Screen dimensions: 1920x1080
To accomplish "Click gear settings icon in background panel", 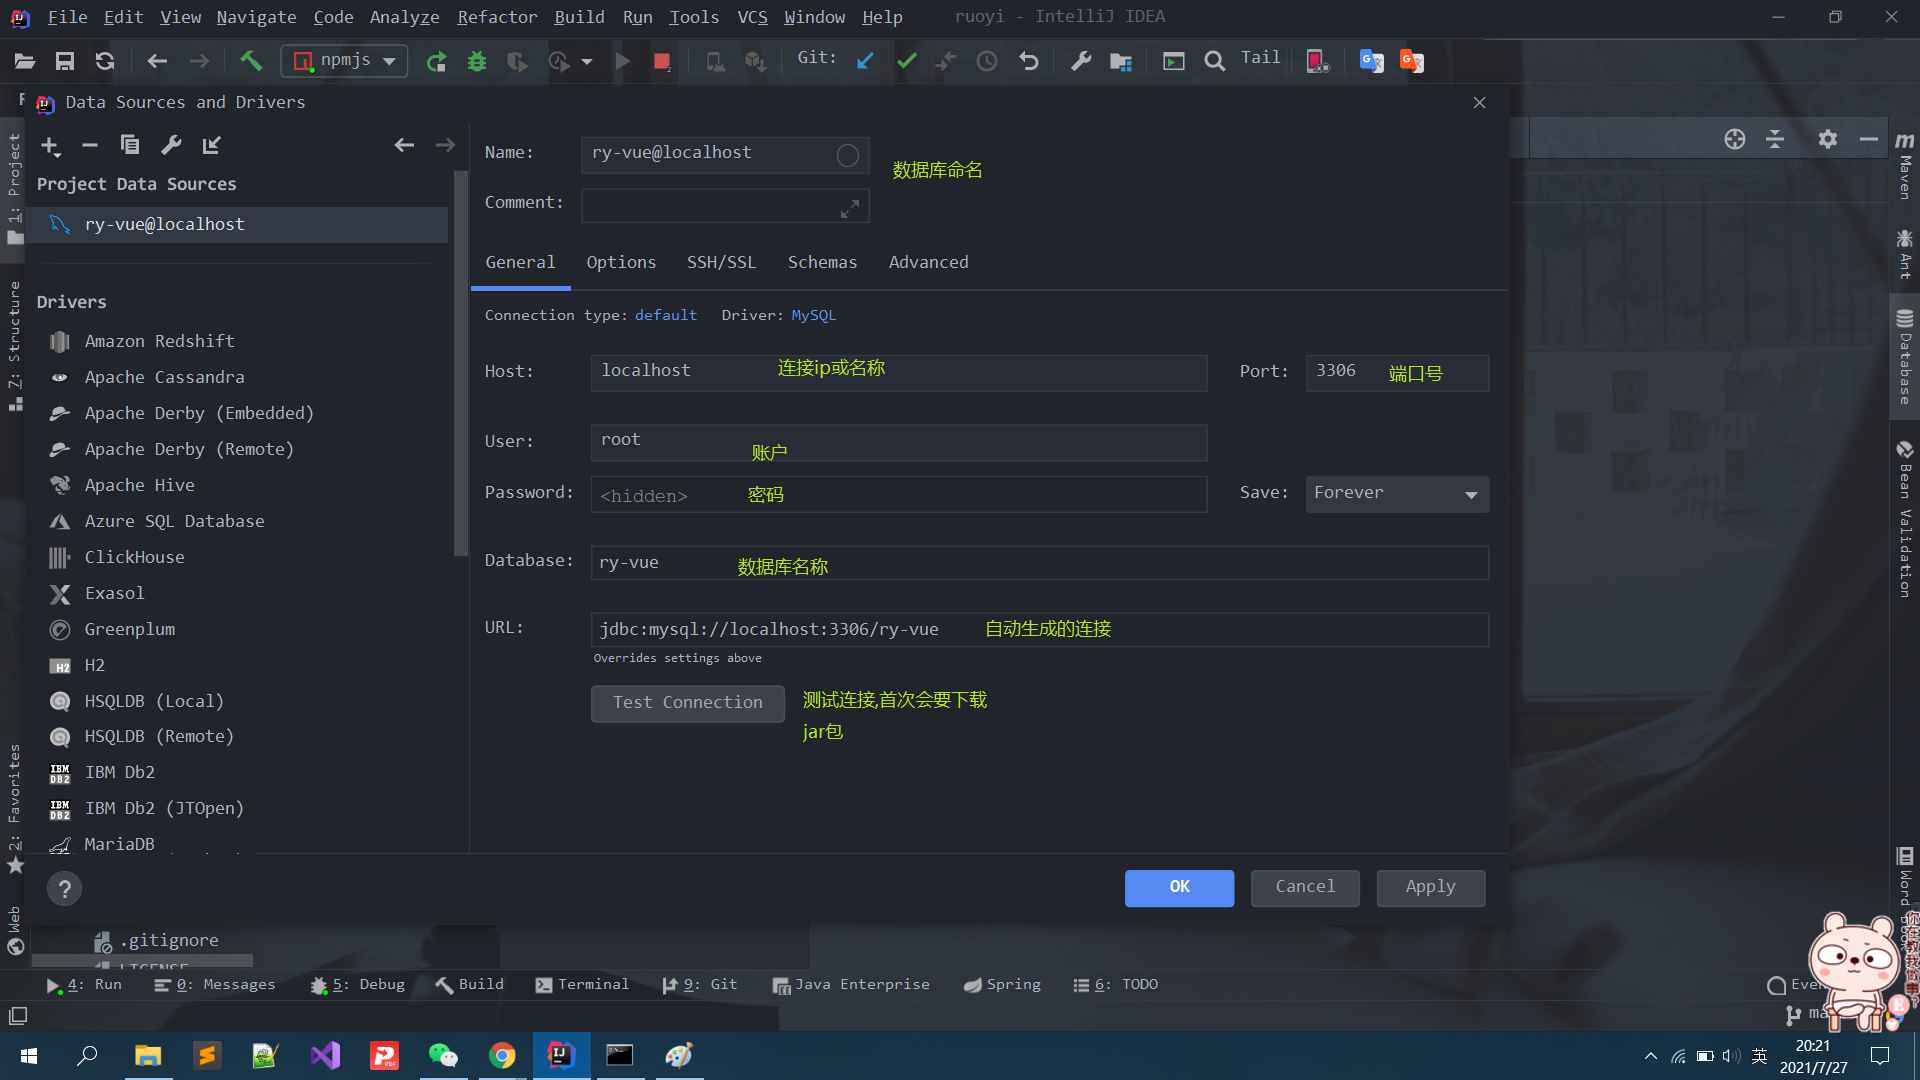I will coord(1828,139).
